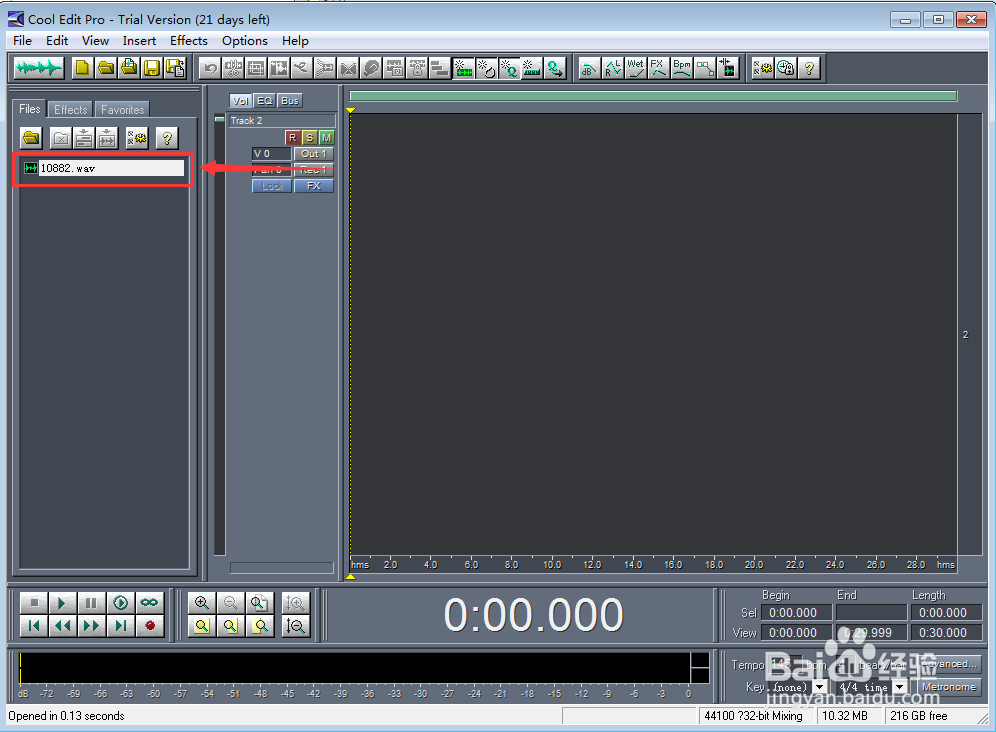Click the dB volume envelope toolbar icon
The width and height of the screenshot is (996, 732).
(x=589, y=68)
